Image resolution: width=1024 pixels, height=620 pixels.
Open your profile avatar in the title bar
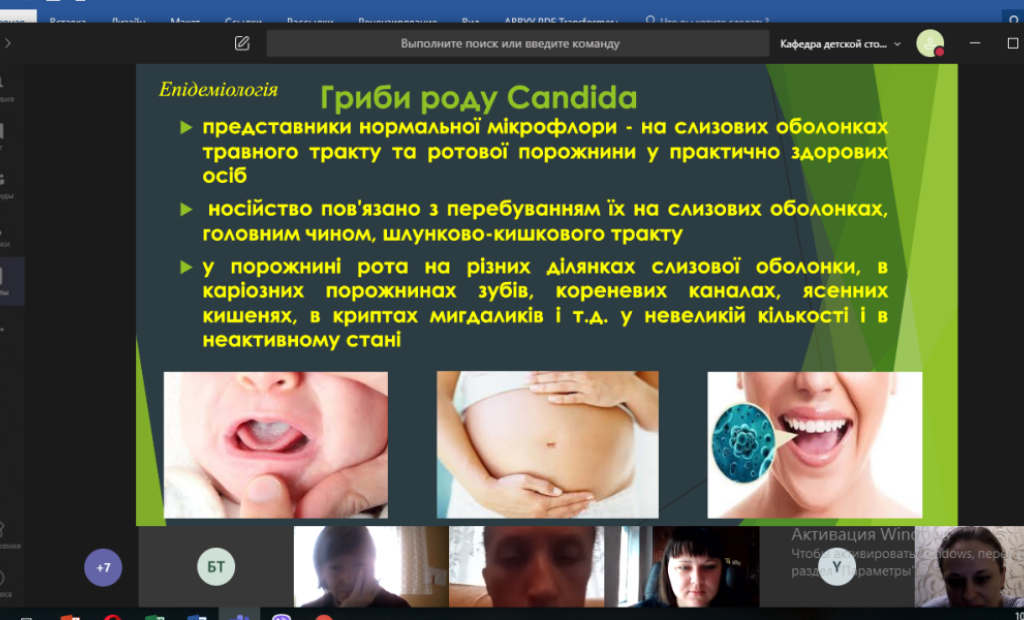pyautogui.click(x=930, y=43)
